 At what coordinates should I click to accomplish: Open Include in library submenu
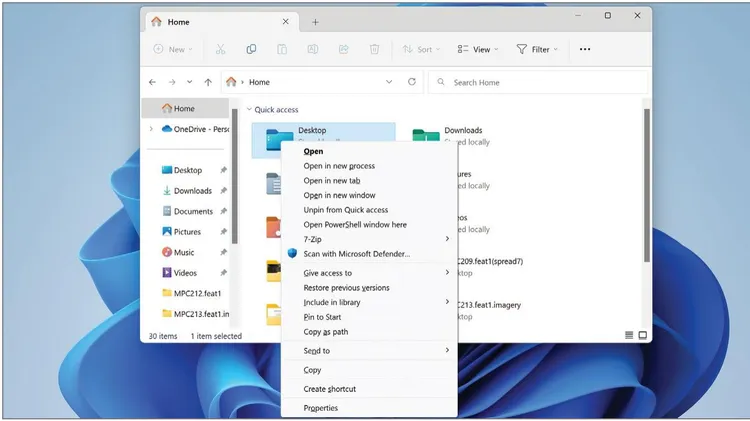click(x=370, y=302)
